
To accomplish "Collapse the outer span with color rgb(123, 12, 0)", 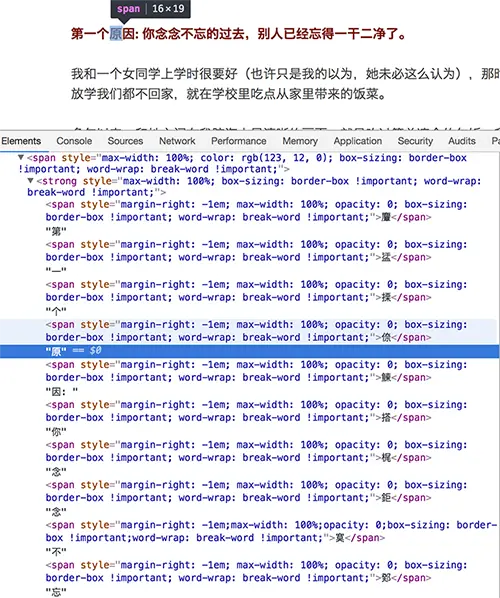I will tap(21, 158).
